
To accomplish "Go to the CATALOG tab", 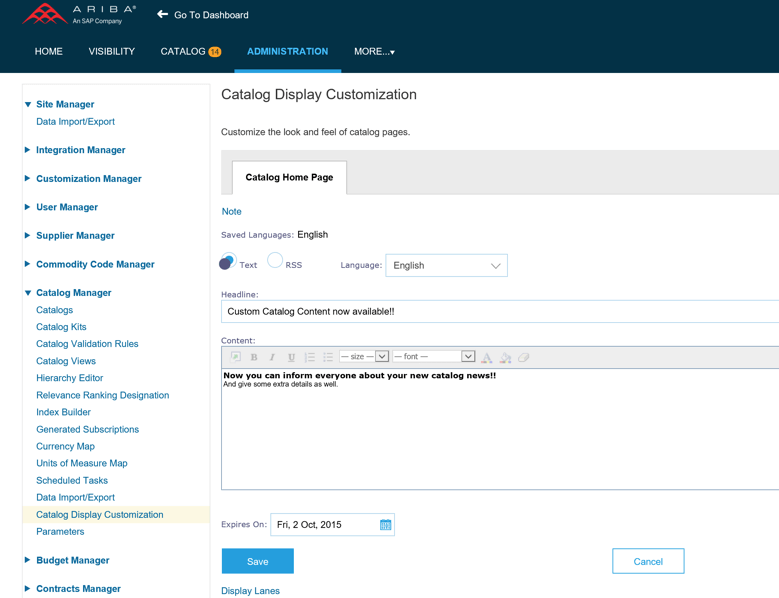I will coord(183,52).
